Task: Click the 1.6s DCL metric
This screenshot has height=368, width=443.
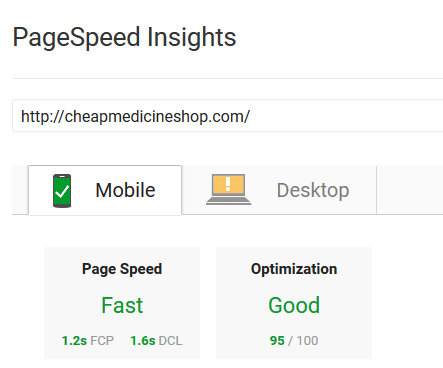Action: (156, 341)
